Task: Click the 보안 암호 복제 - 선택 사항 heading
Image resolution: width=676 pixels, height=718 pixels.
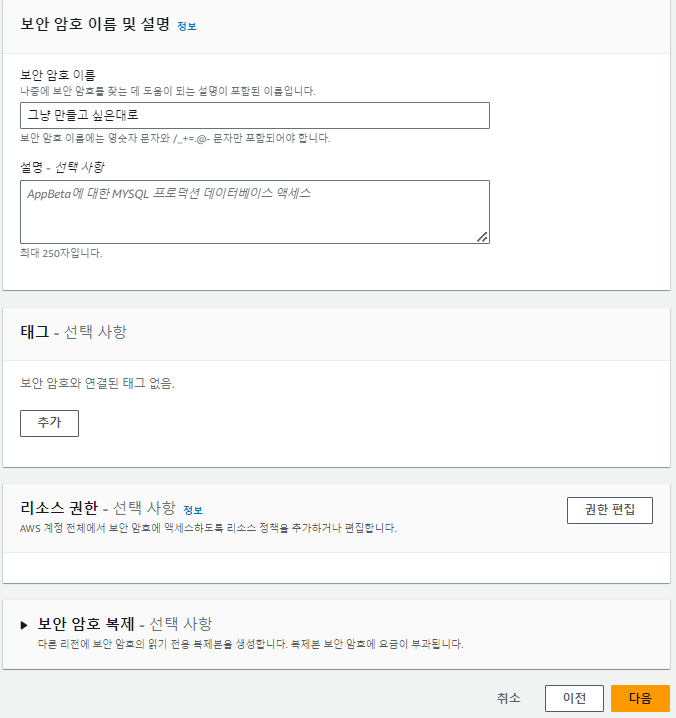Action: (x=125, y=624)
